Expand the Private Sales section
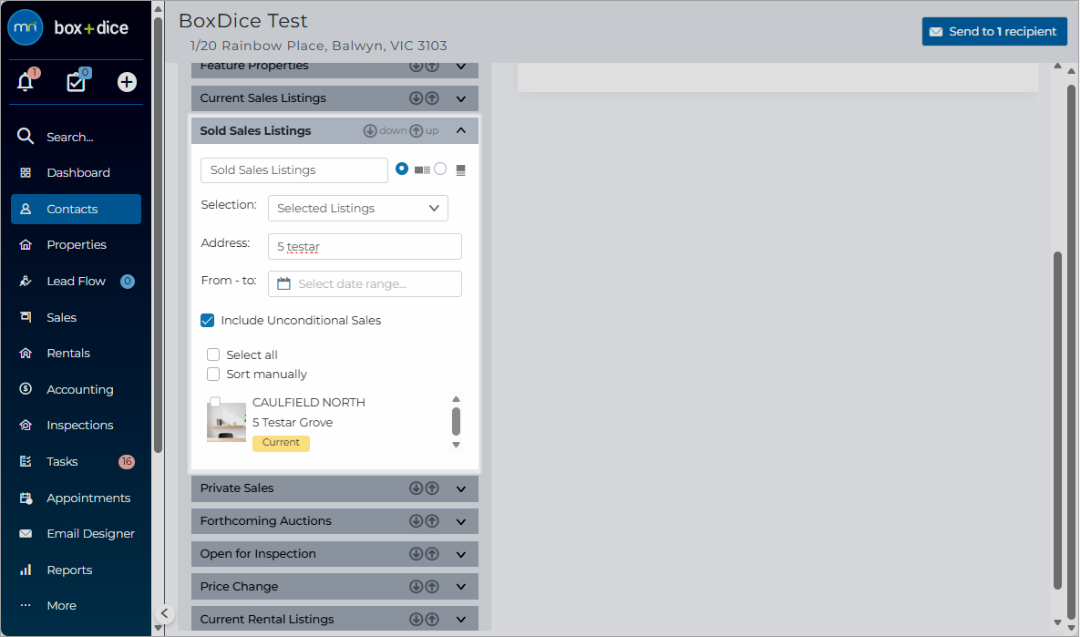 pos(461,488)
